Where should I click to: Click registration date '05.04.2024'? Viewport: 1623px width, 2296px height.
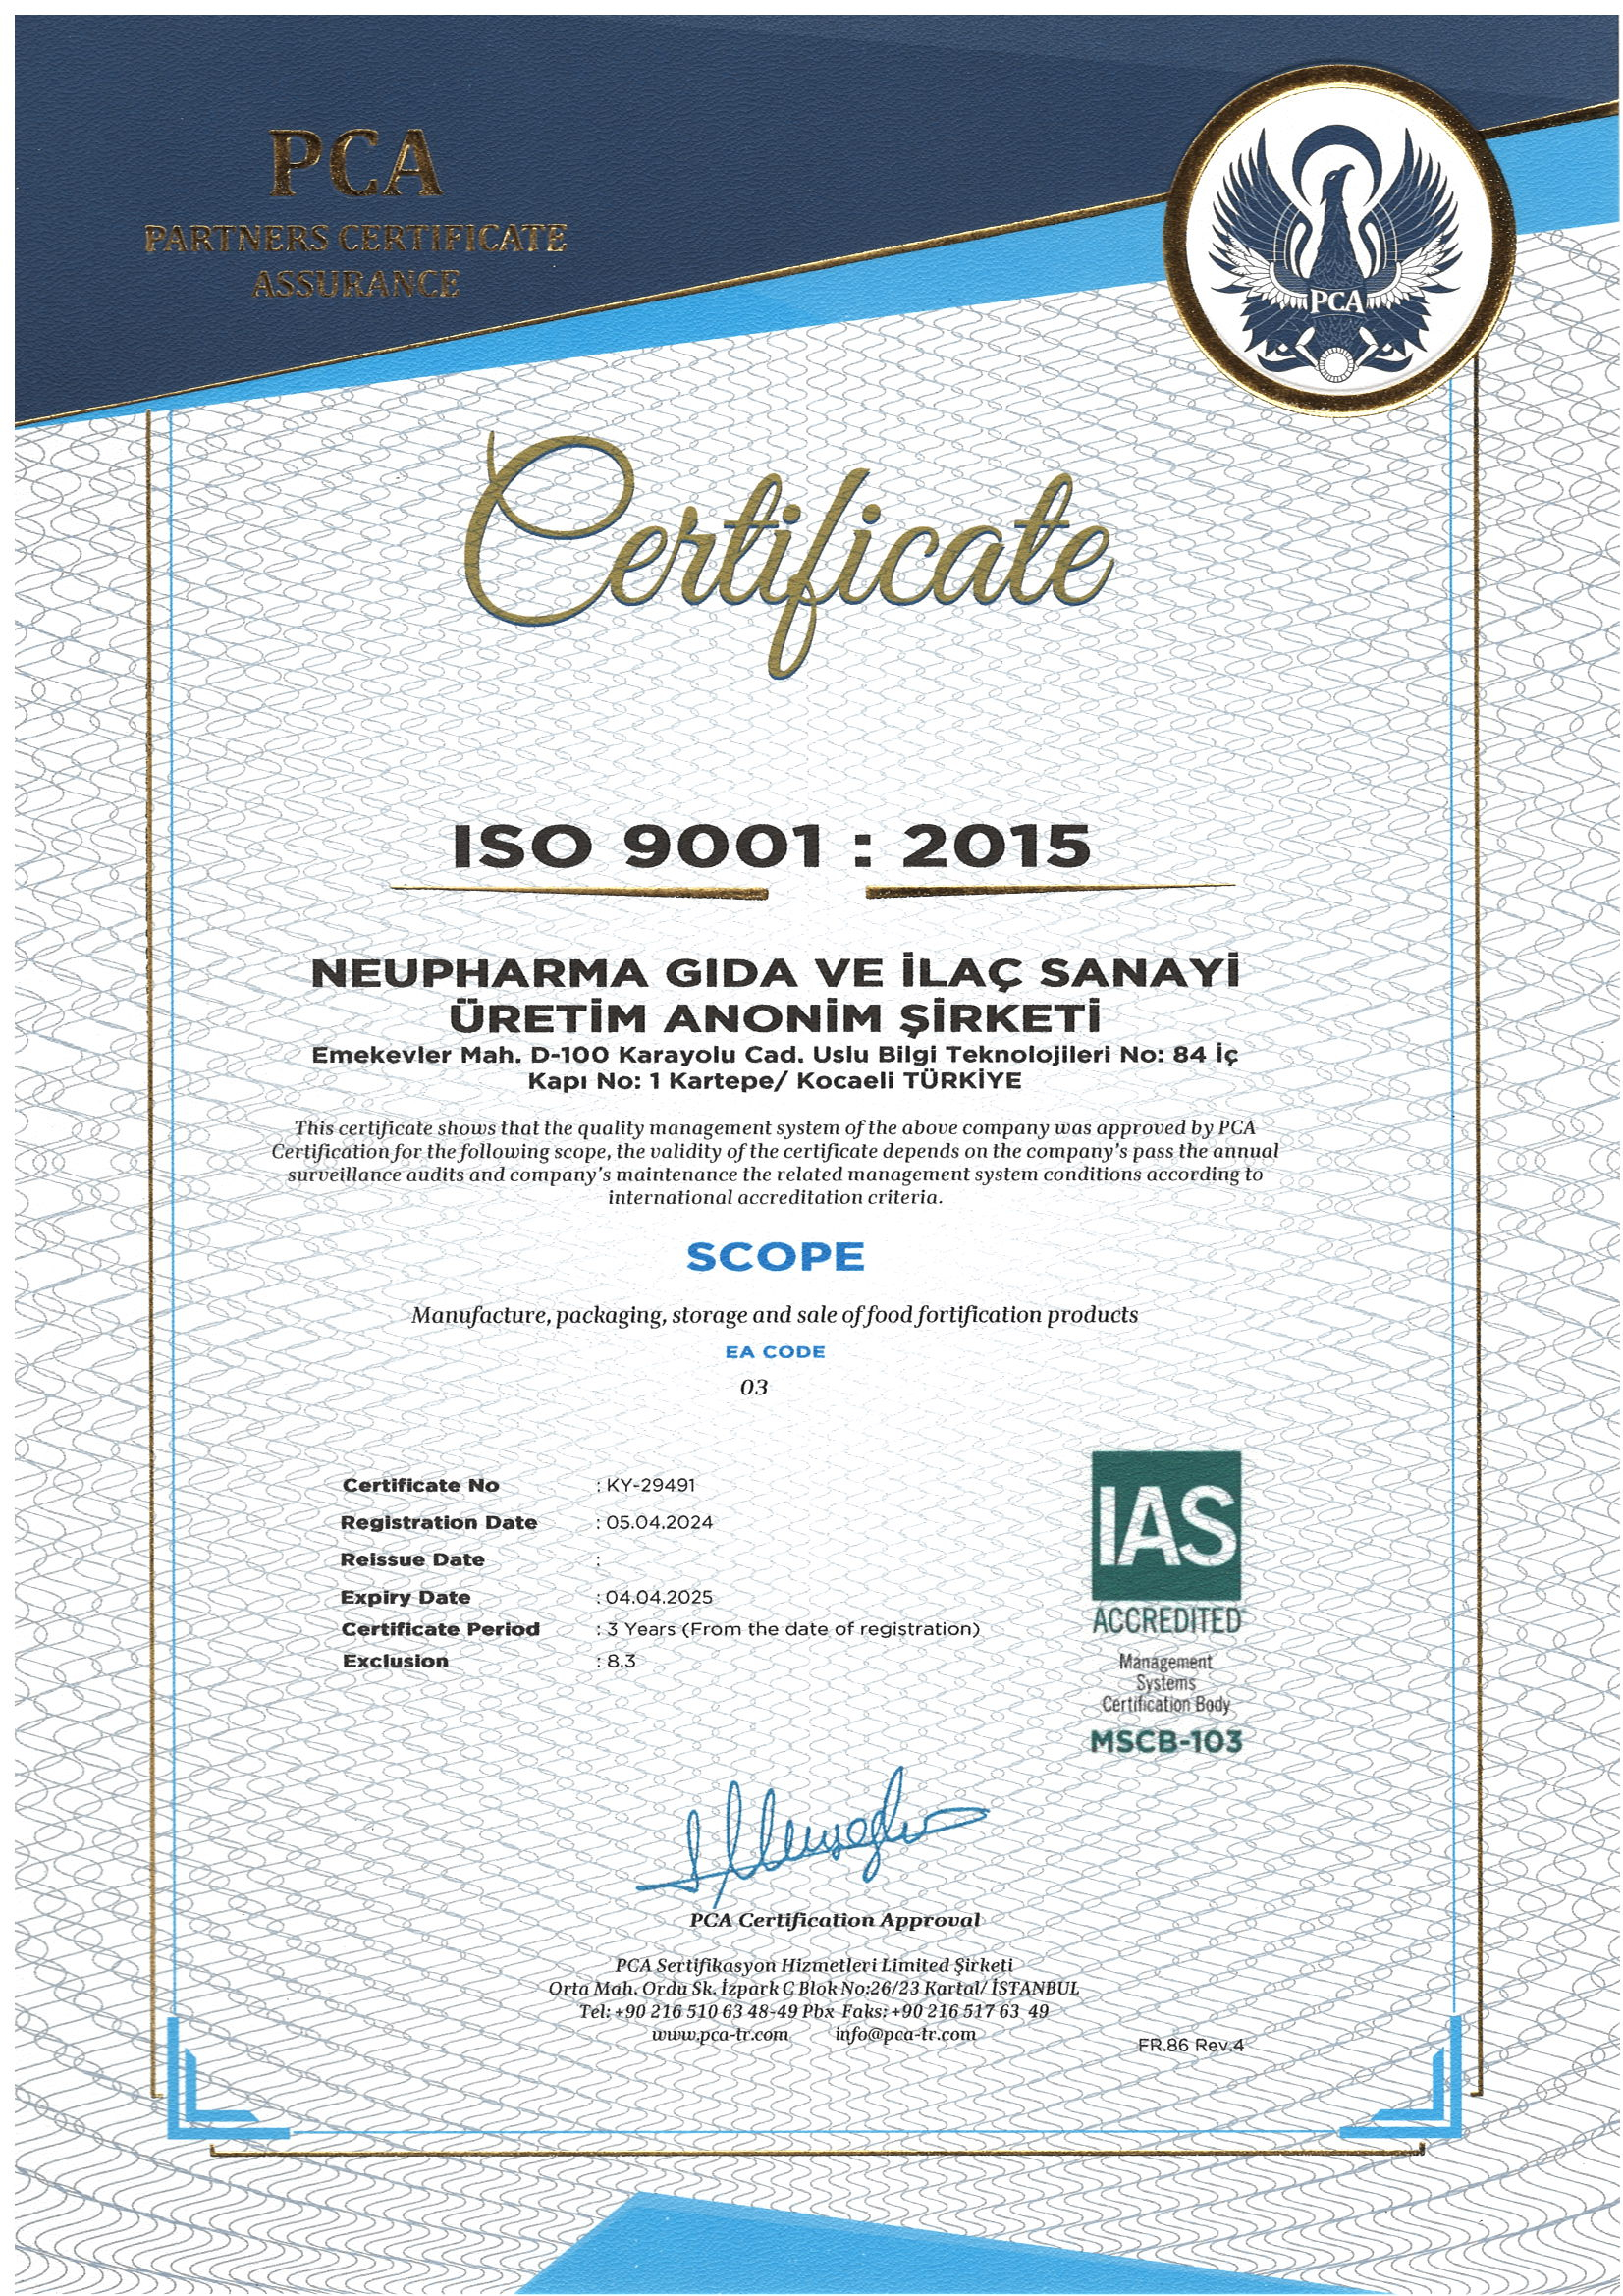pyautogui.click(x=659, y=1523)
